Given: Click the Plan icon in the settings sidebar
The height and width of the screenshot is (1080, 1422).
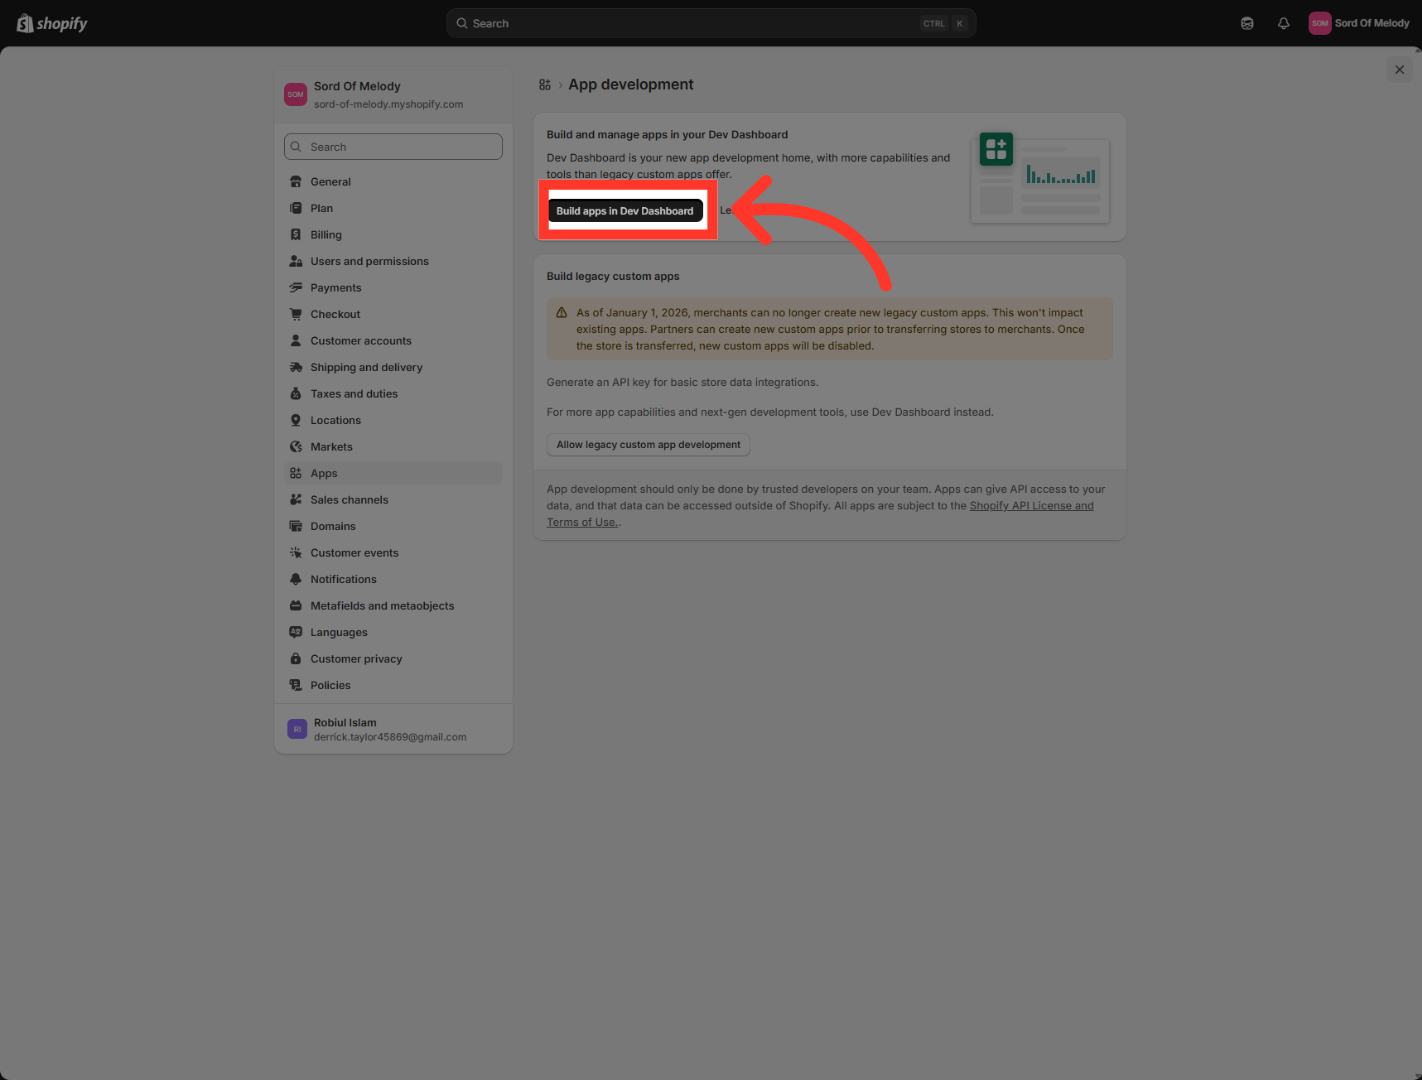Looking at the screenshot, I should coord(296,208).
